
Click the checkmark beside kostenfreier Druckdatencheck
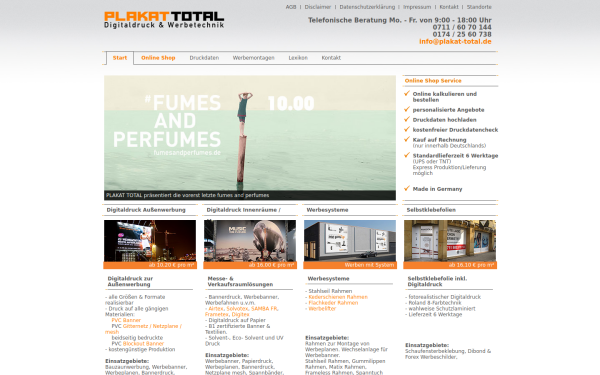(x=407, y=129)
